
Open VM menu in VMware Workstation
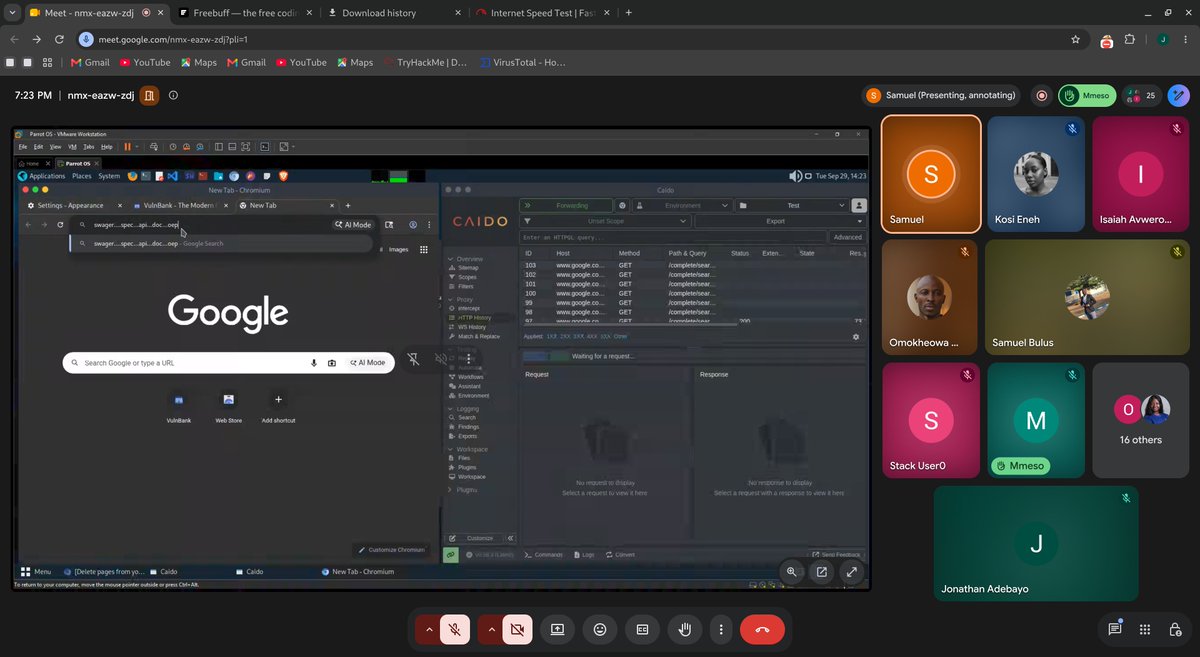[73, 146]
